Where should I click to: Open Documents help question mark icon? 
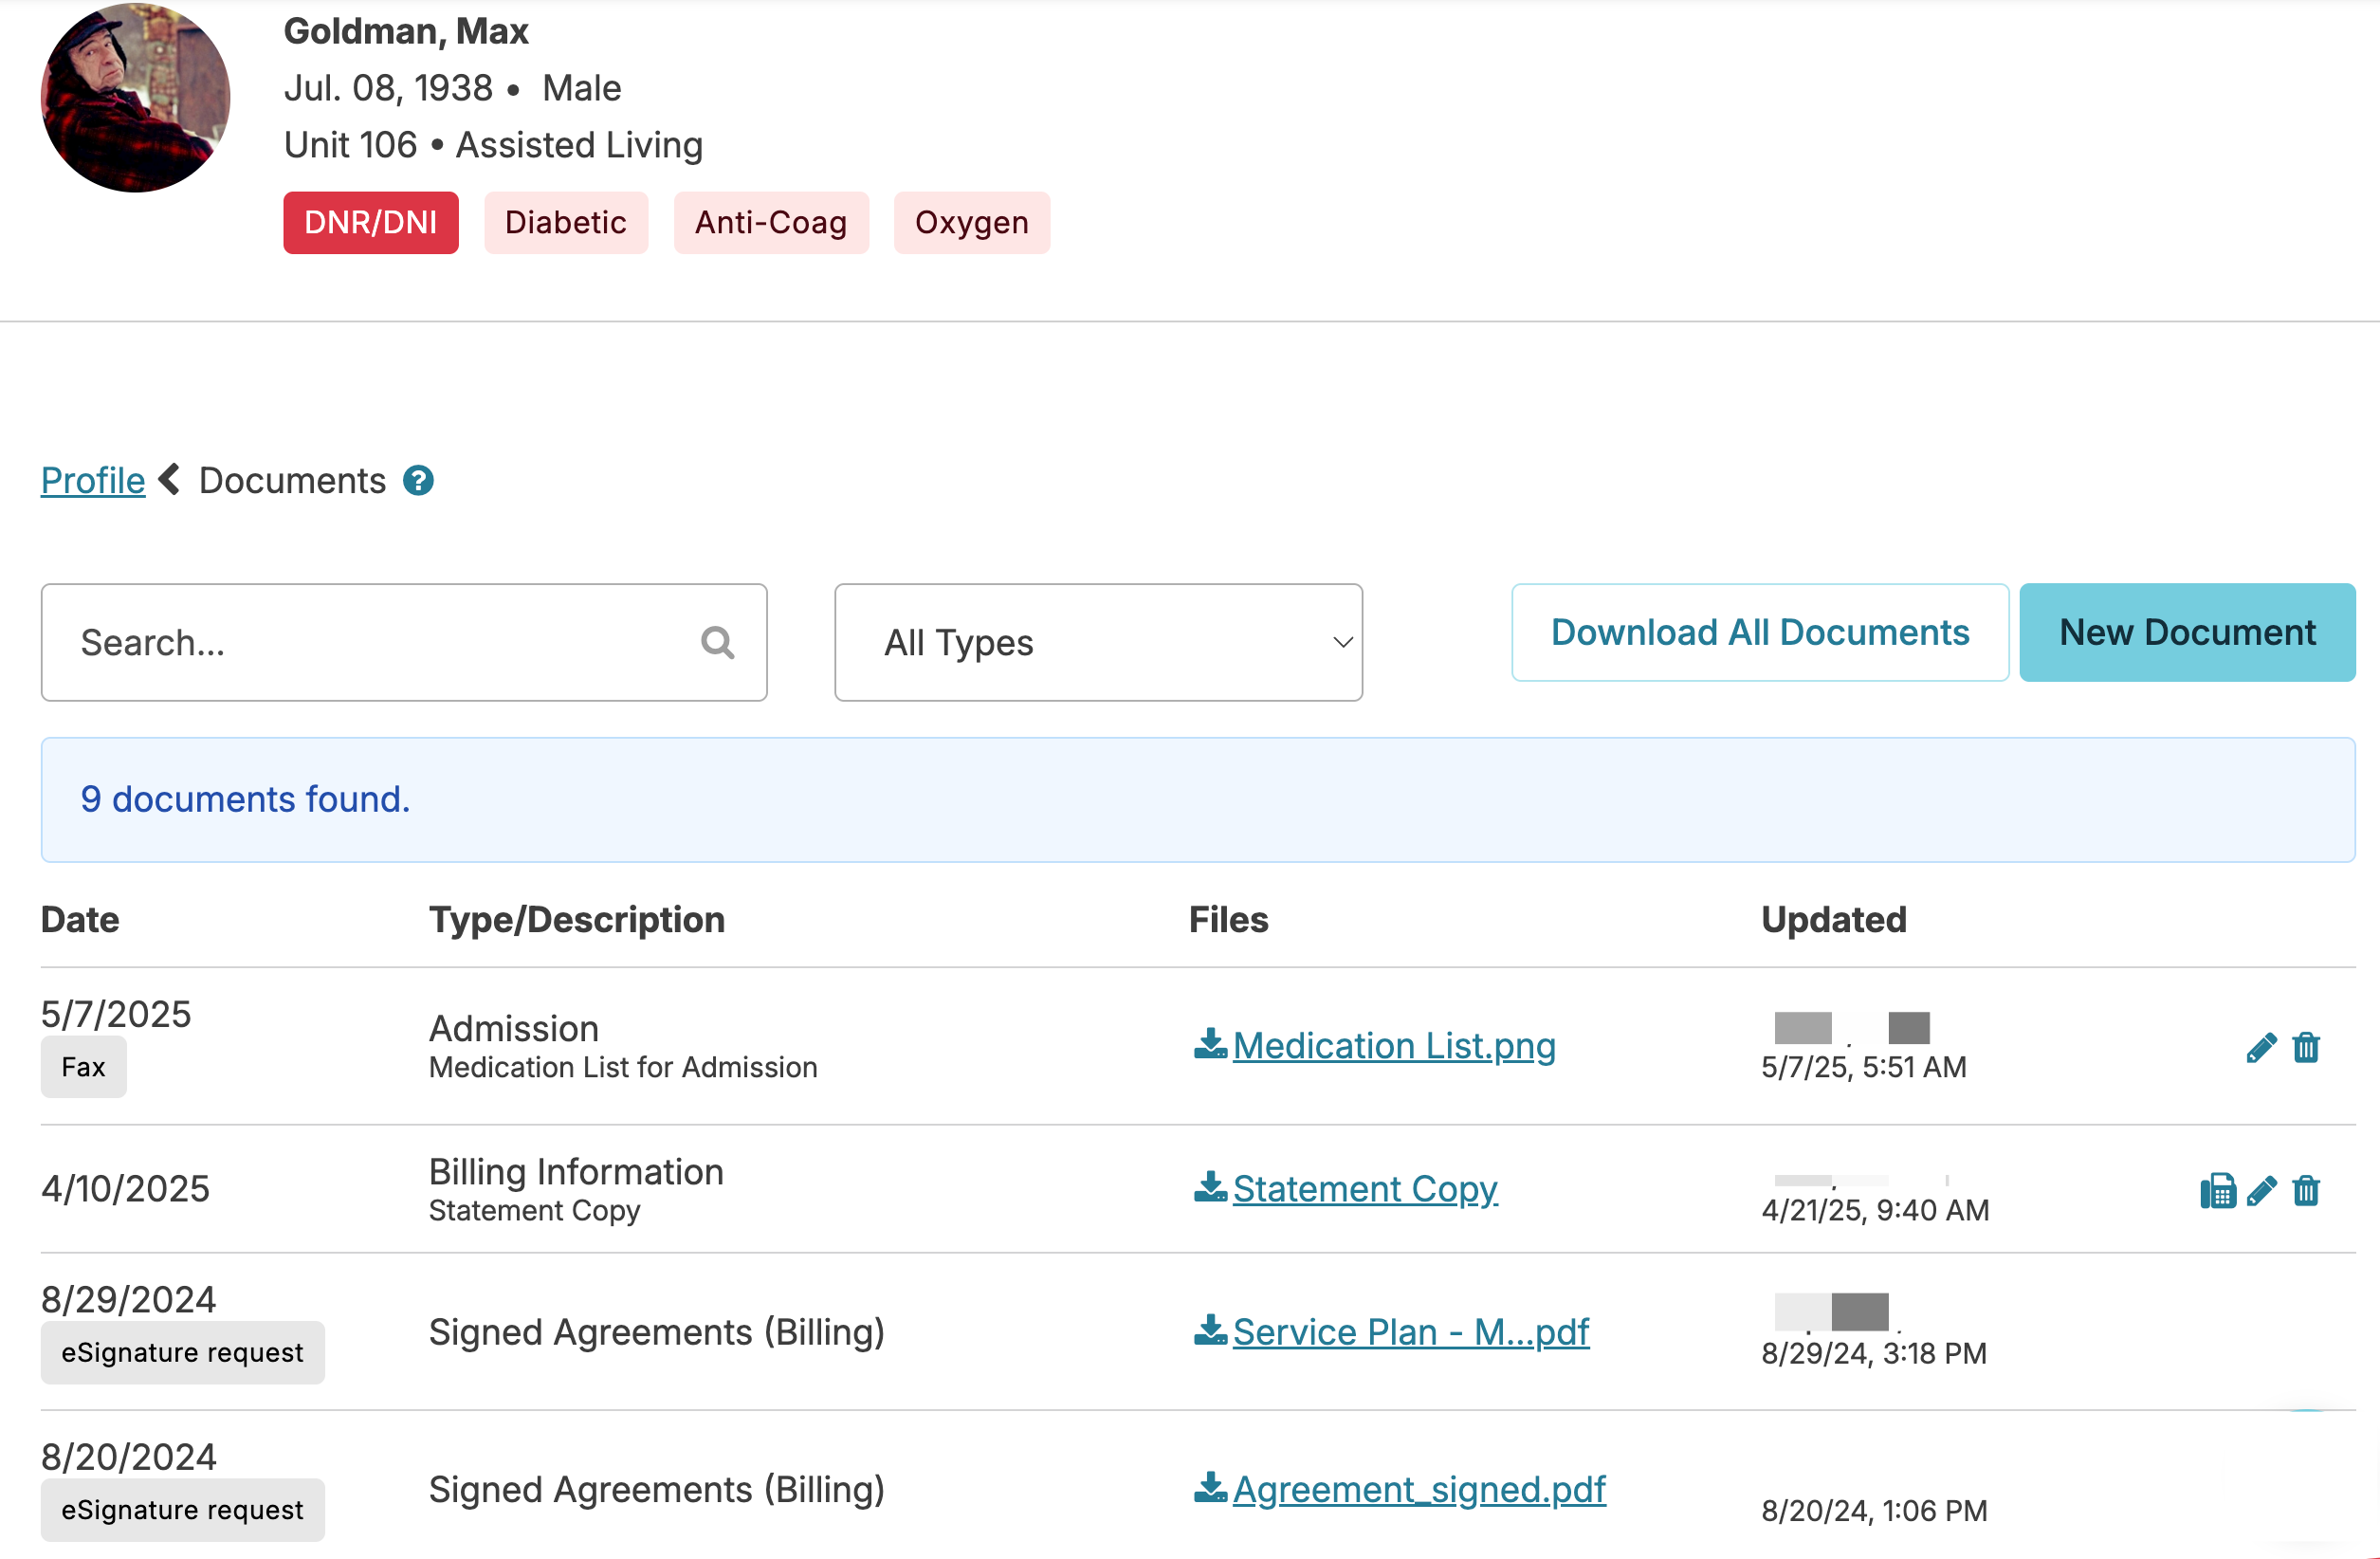418,481
